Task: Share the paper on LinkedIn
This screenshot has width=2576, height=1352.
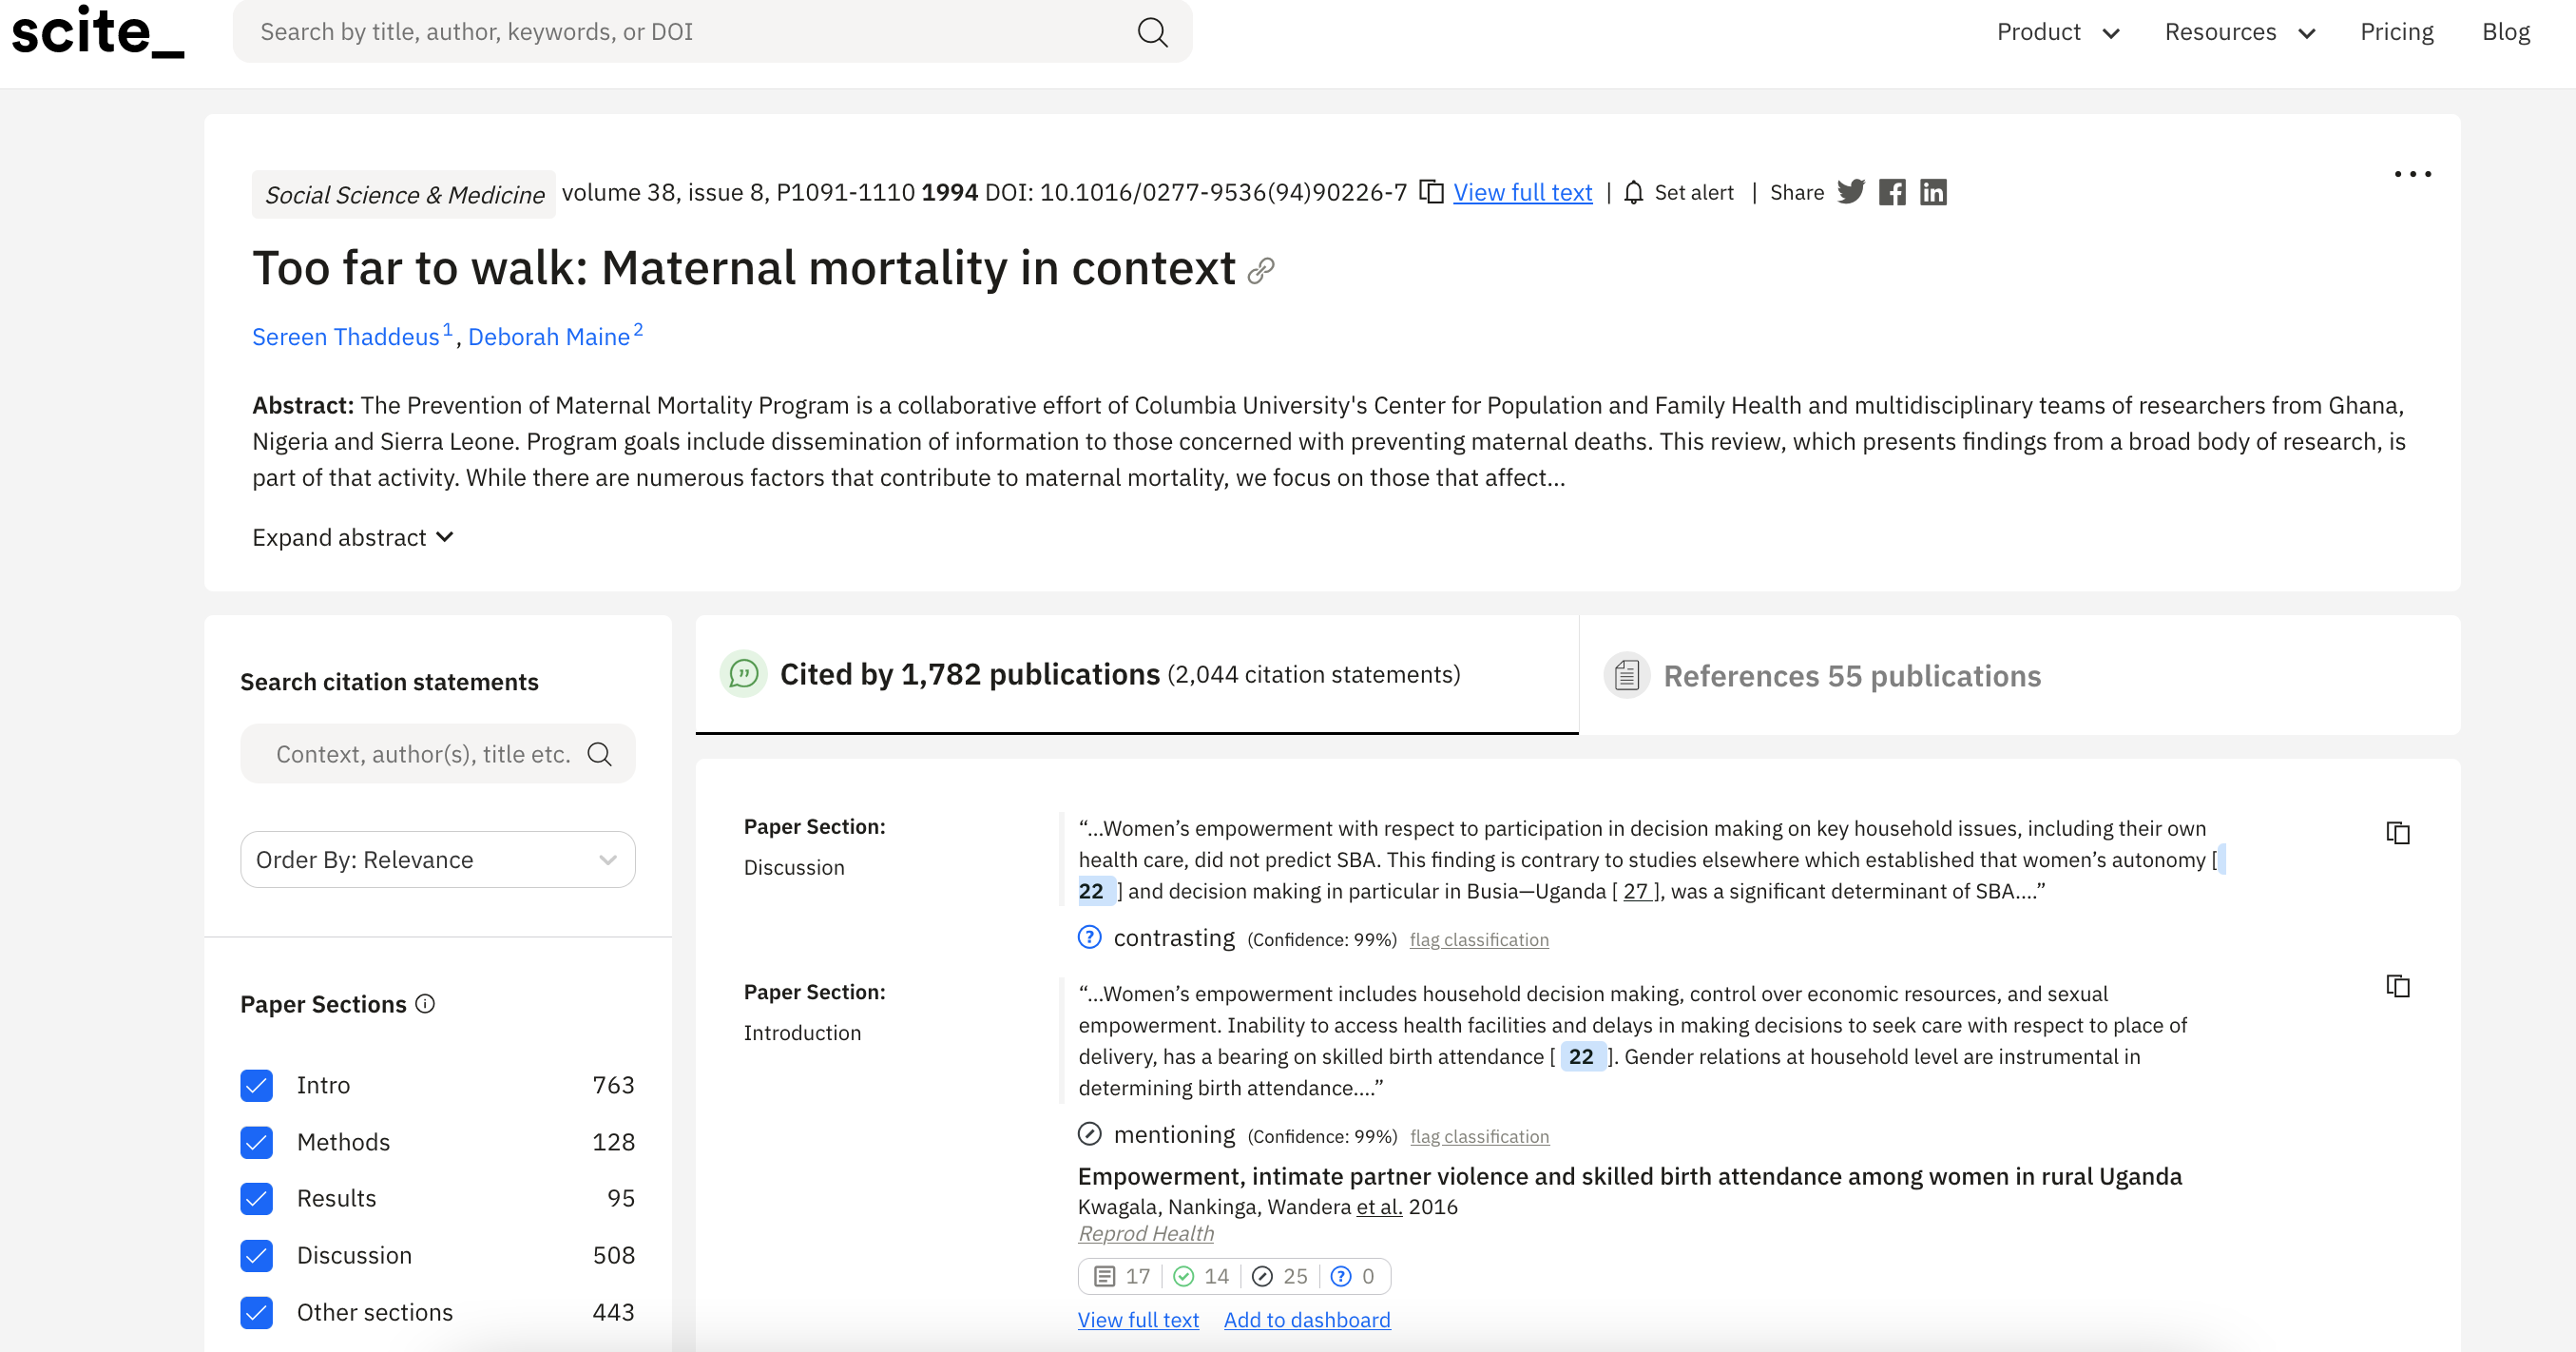Action: (1933, 192)
